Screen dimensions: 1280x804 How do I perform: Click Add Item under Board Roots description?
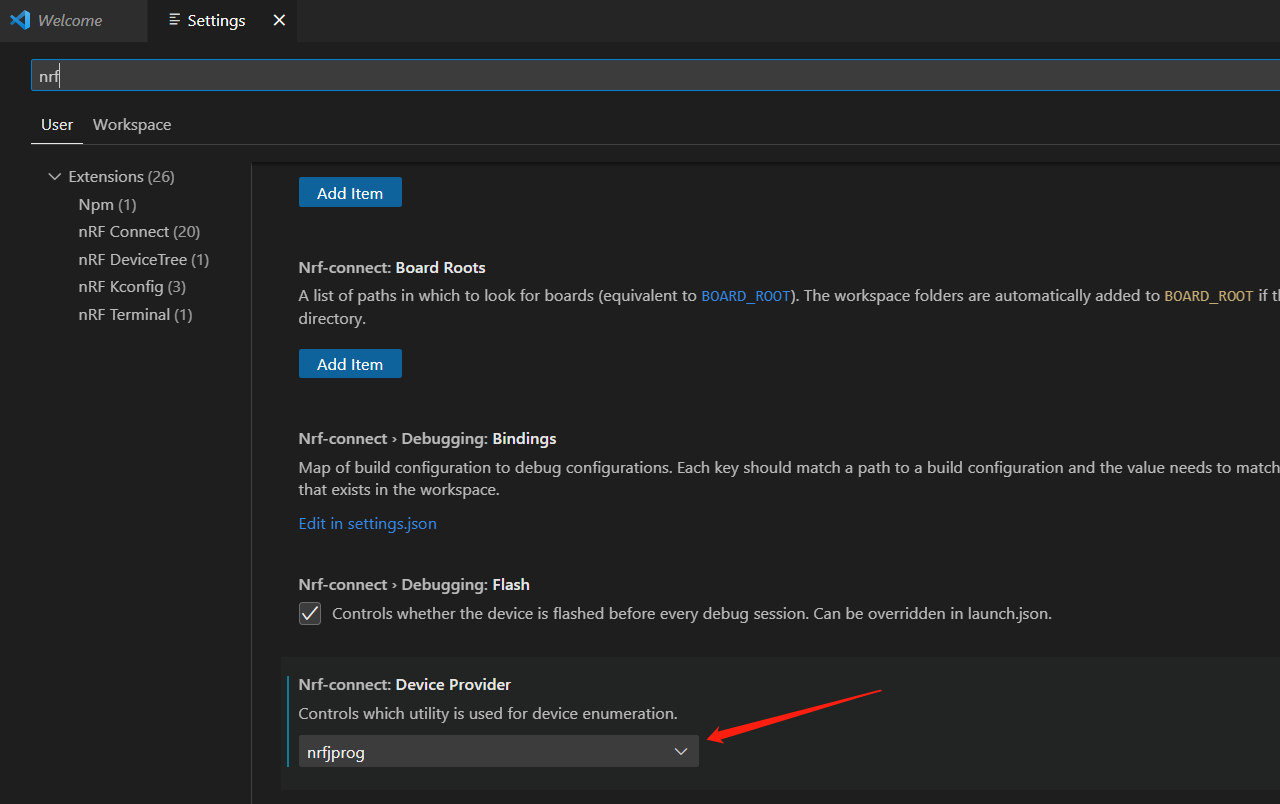tap(350, 364)
